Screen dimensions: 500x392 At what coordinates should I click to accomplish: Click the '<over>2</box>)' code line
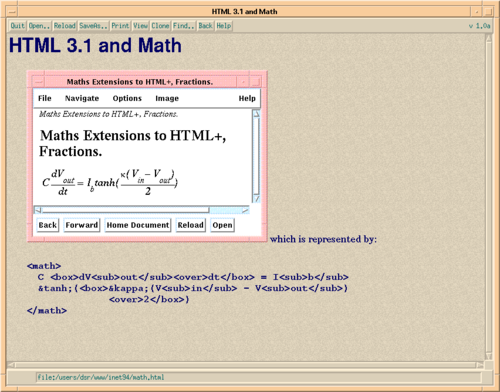(x=149, y=299)
